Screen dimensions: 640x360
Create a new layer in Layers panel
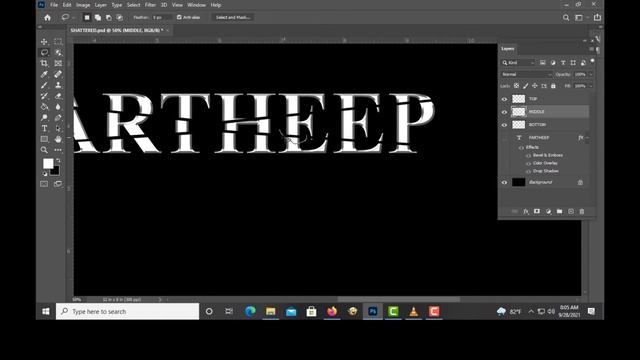point(571,211)
